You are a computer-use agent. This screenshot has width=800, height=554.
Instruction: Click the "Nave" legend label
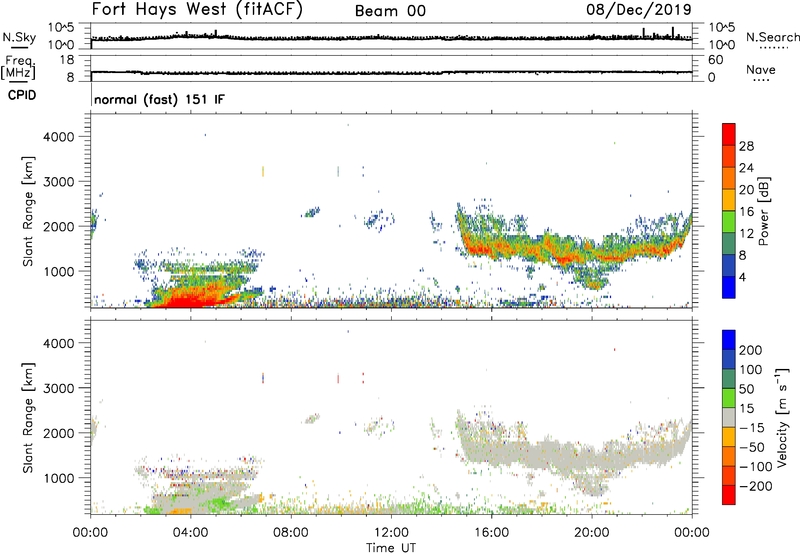pyautogui.click(x=761, y=69)
